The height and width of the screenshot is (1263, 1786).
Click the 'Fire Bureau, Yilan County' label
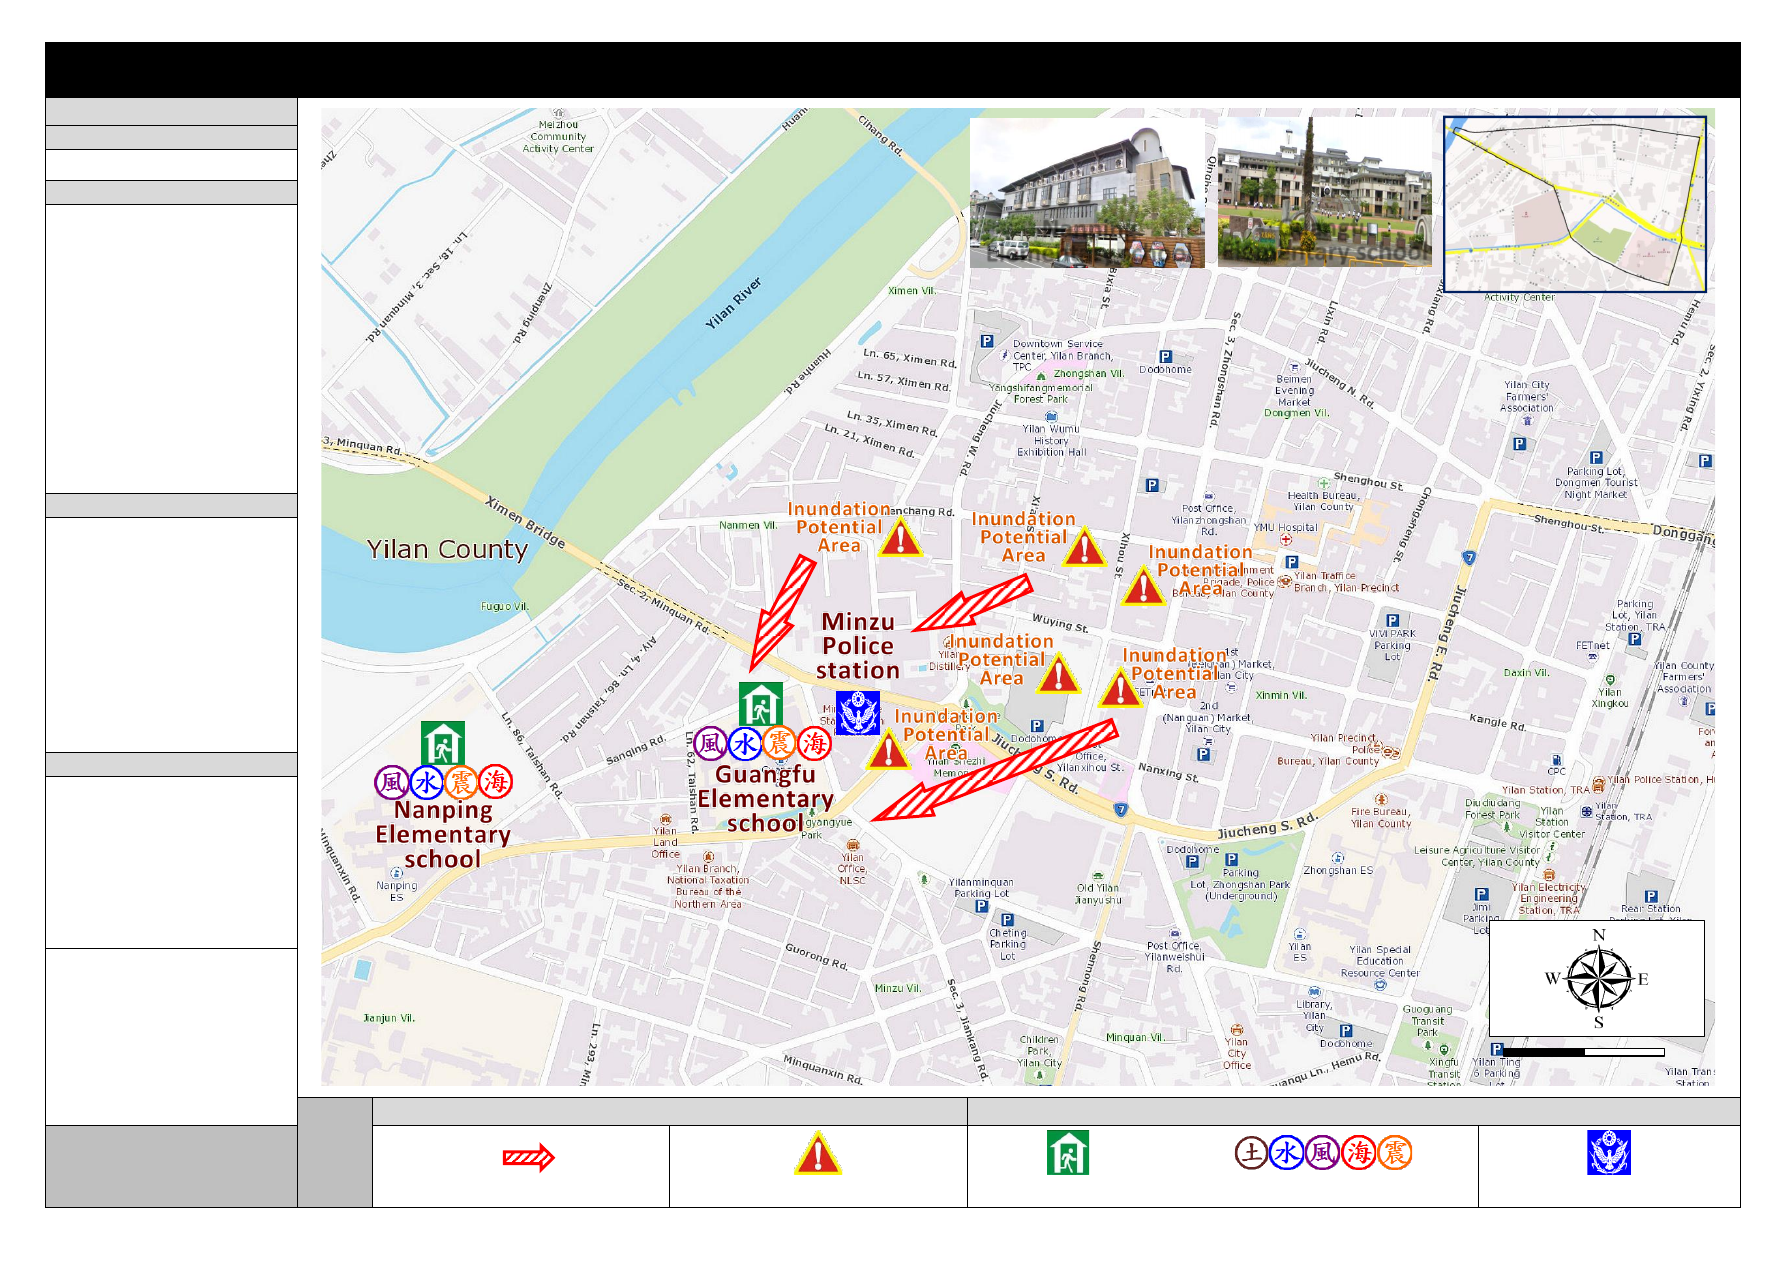coord(1381,818)
